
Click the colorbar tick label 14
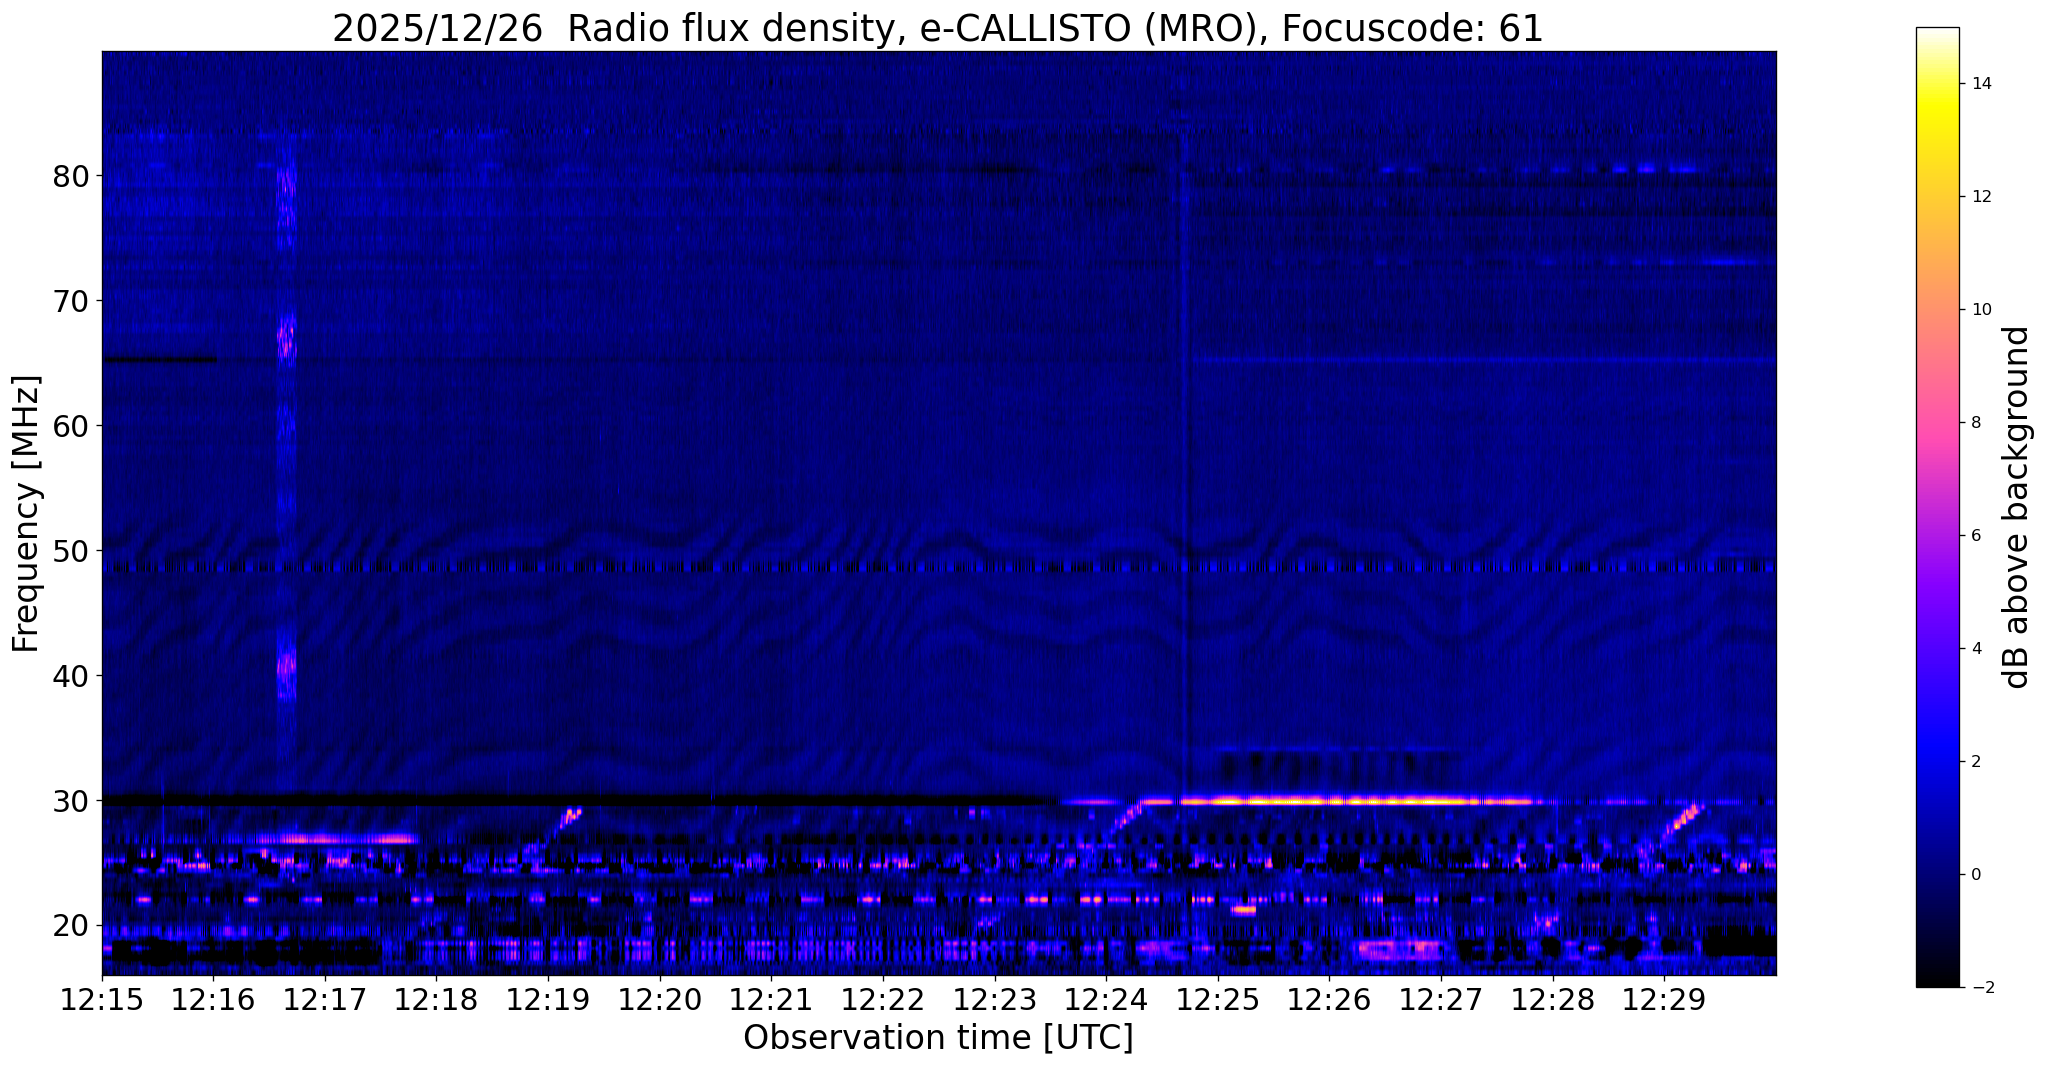1980,84
